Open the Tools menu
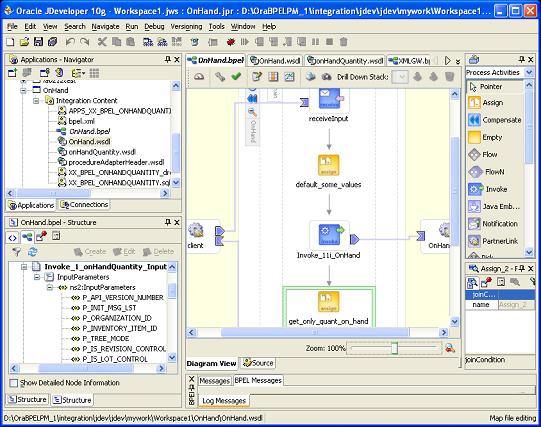The height and width of the screenshot is (427, 541). (x=216, y=26)
